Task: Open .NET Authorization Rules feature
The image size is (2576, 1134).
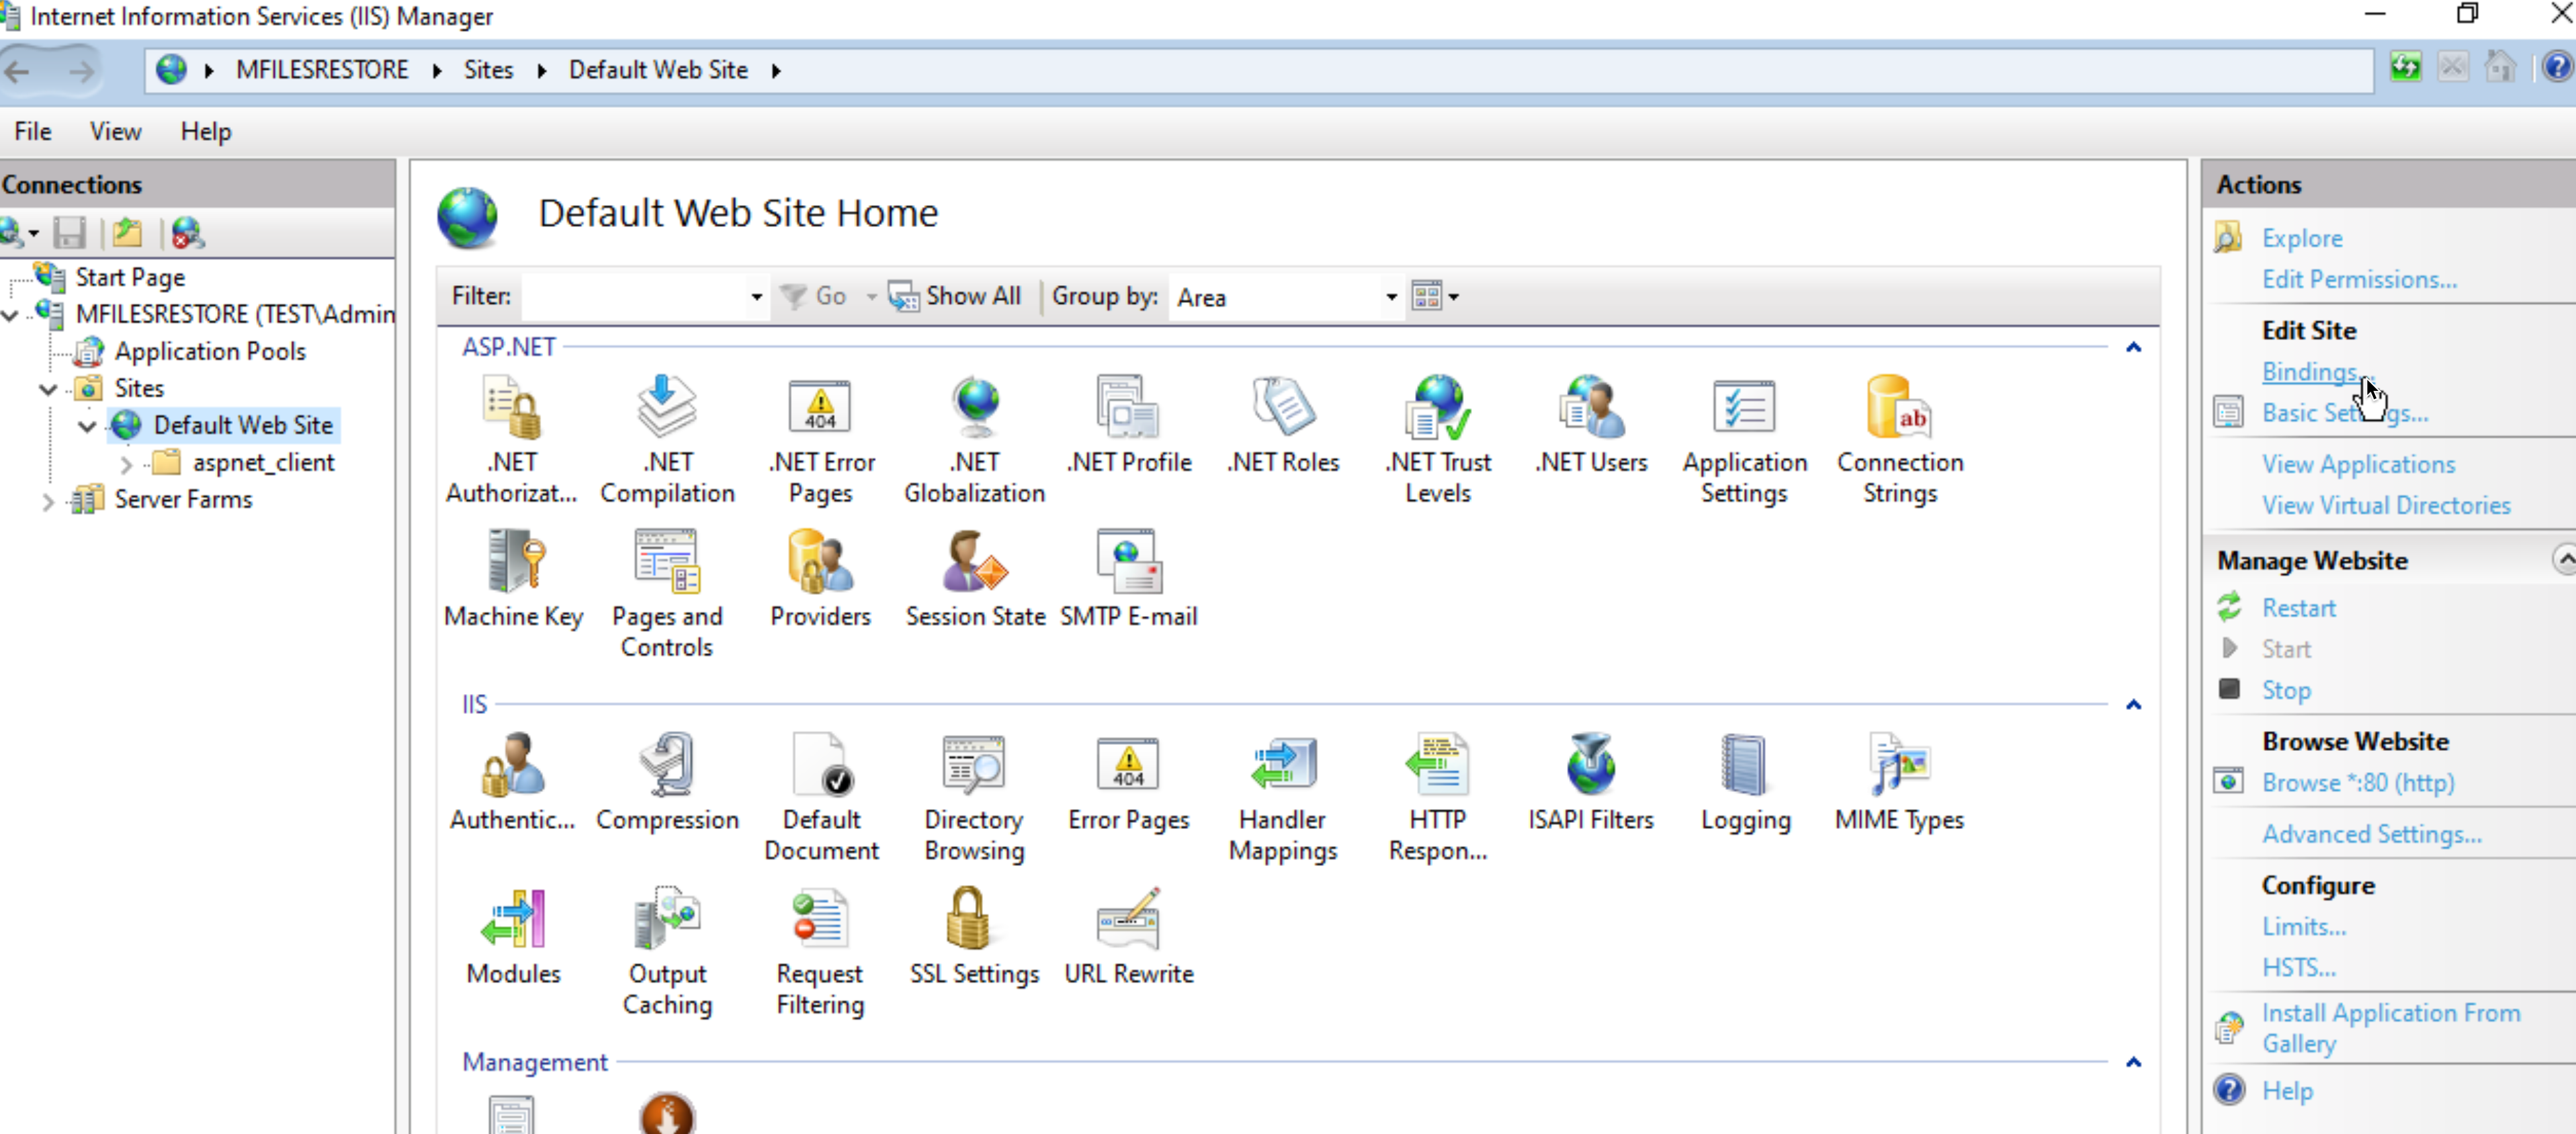Action: tap(512, 438)
